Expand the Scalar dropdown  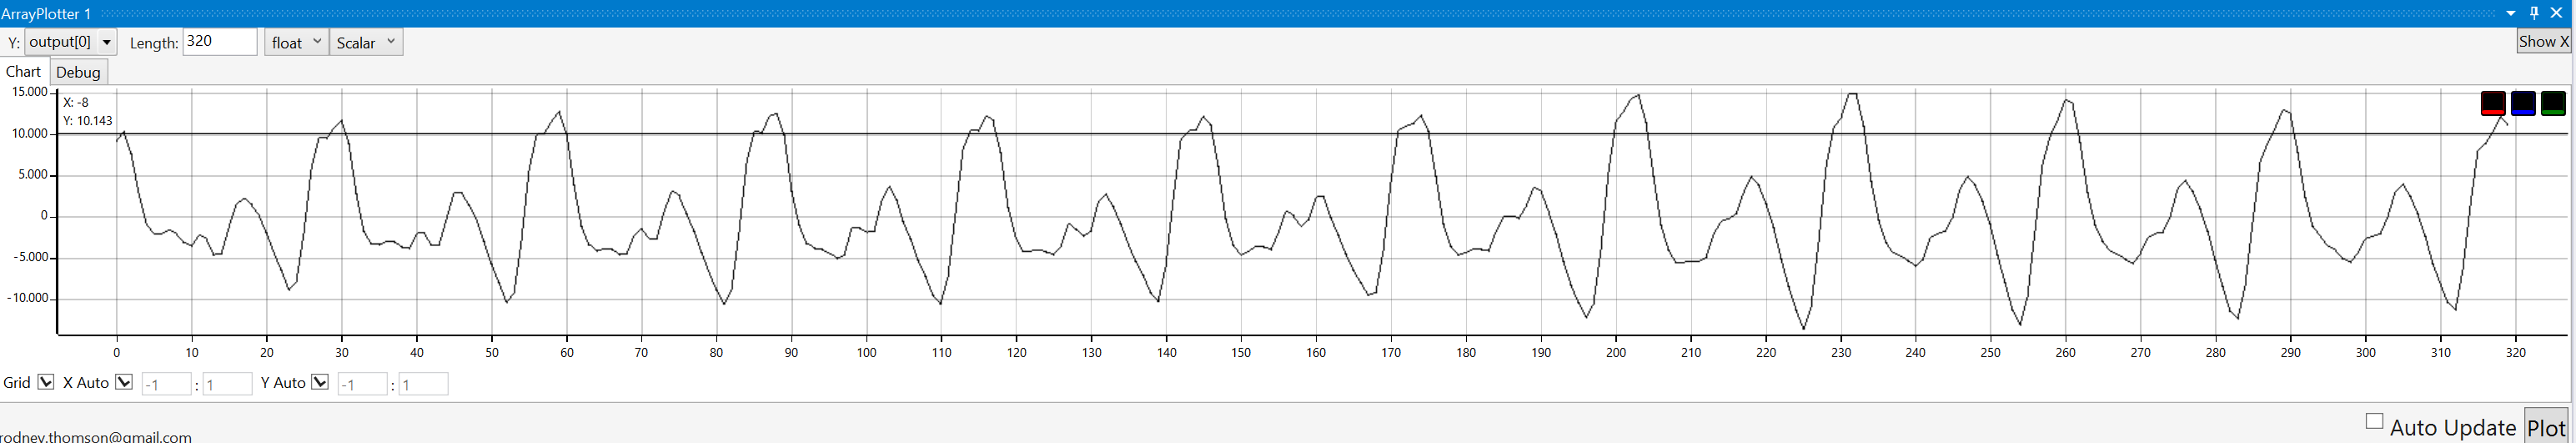(x=366, y=42)
